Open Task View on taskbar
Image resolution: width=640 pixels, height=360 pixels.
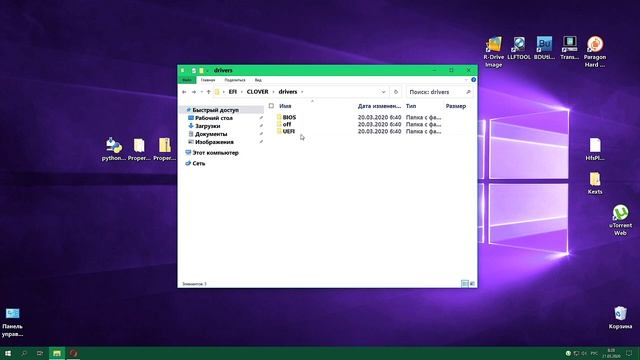point(40,353)
